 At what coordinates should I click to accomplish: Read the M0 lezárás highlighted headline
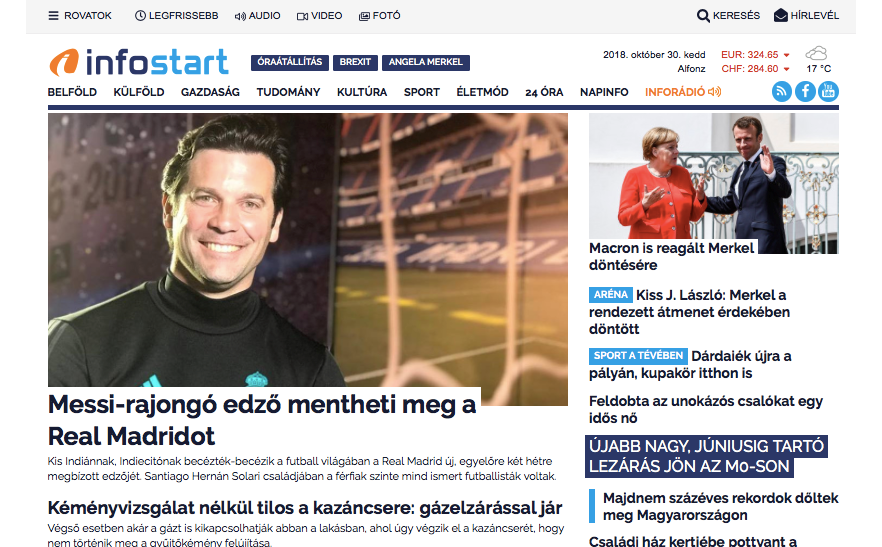(x=706, y=456)
